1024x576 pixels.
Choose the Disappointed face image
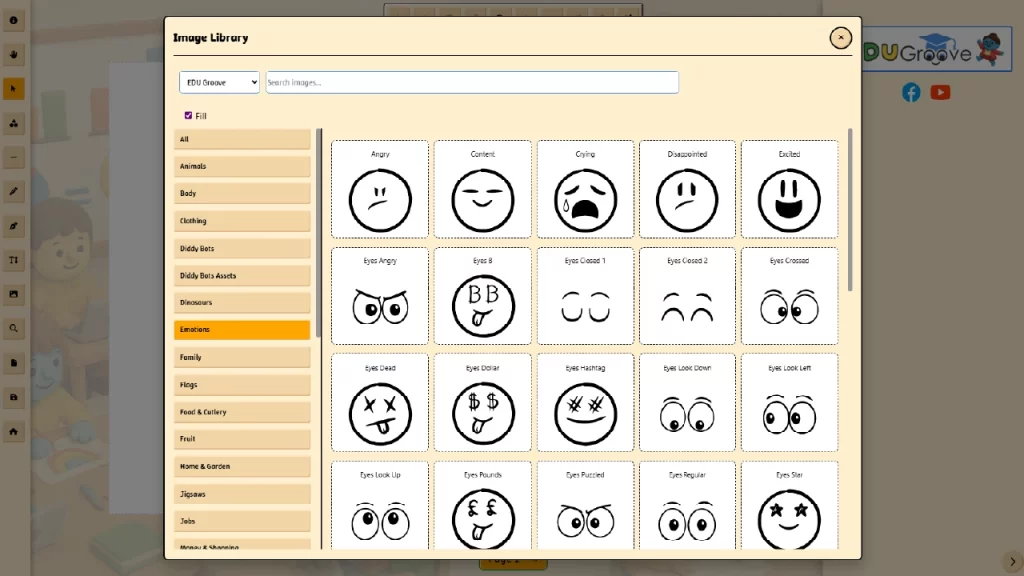(687, 189)
